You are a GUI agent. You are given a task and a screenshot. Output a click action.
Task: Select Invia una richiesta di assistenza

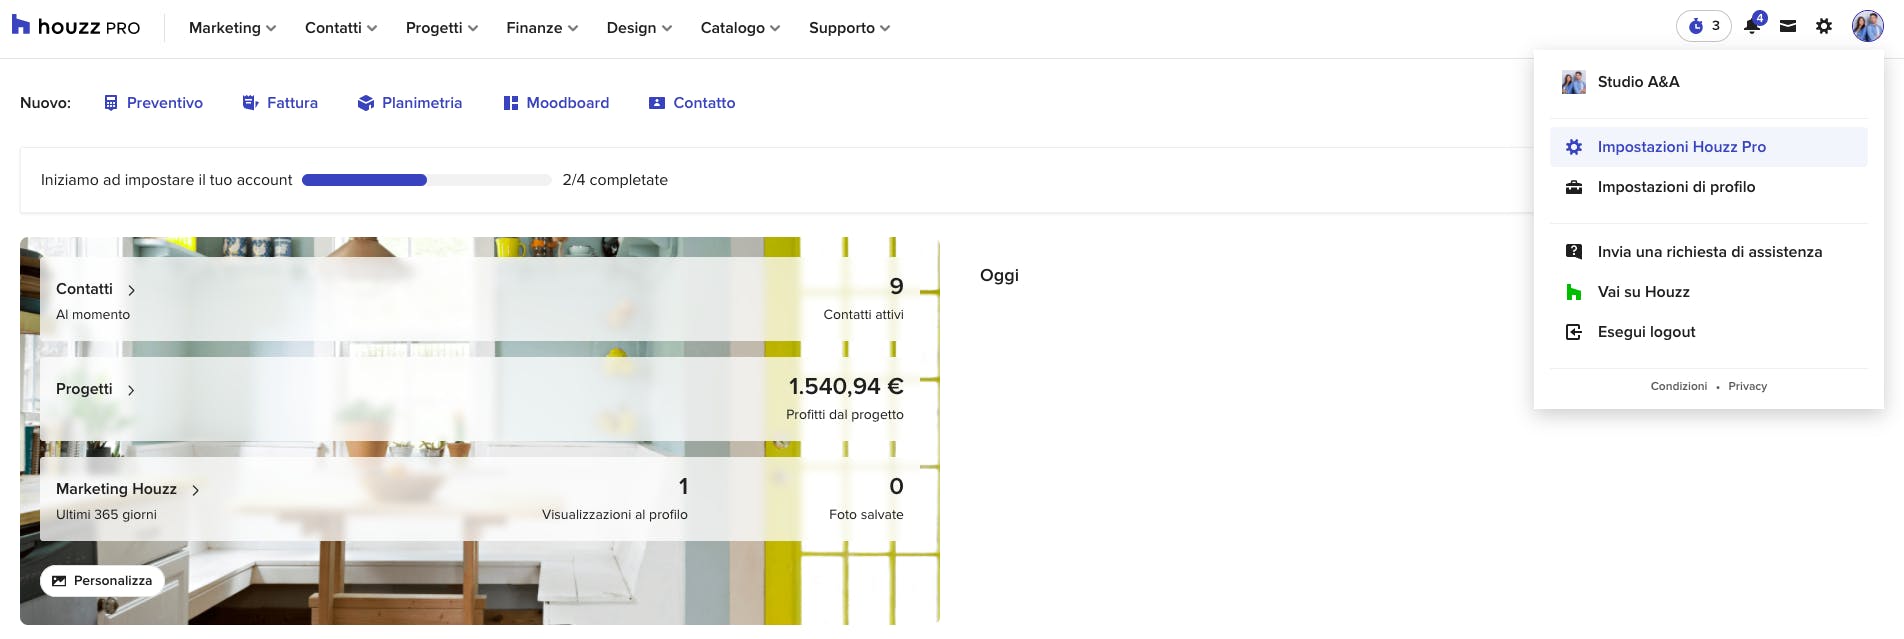(1709, 252)
